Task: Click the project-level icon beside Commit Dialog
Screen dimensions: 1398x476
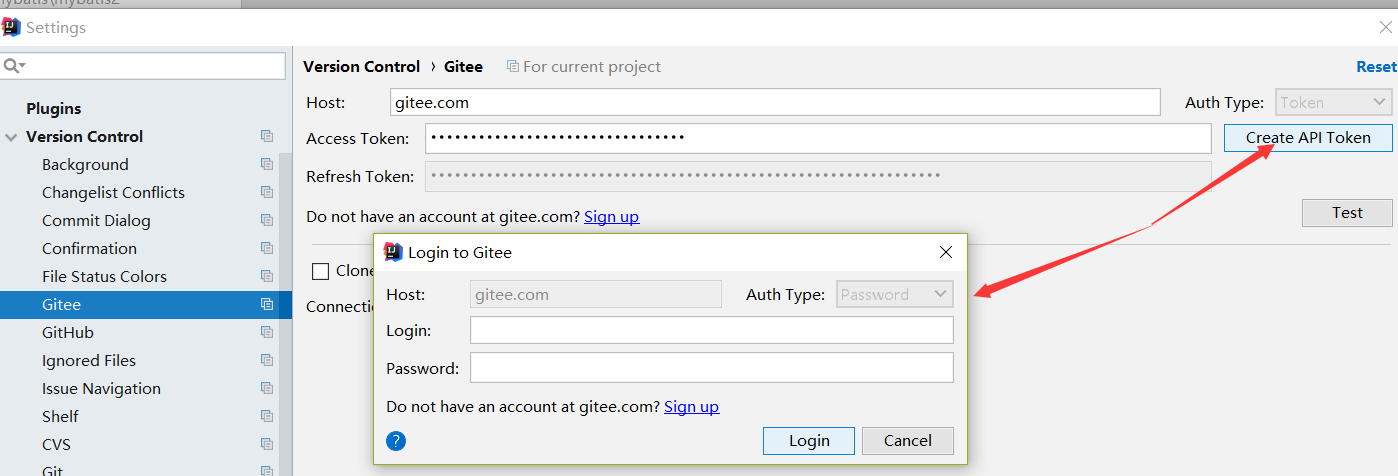Action: click(x=267, y=220)
